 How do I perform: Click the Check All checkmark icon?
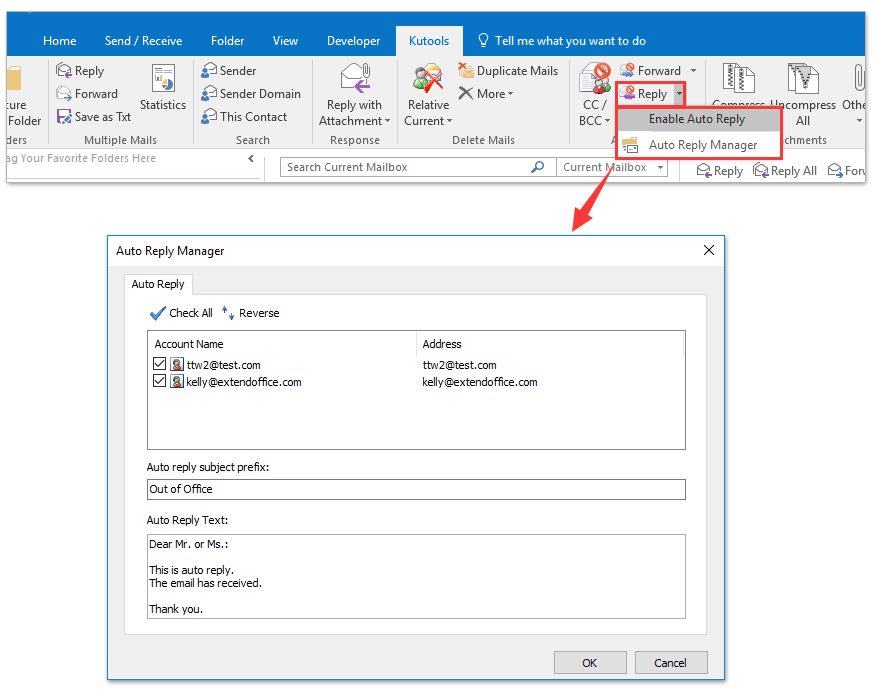tap(157, 313)
